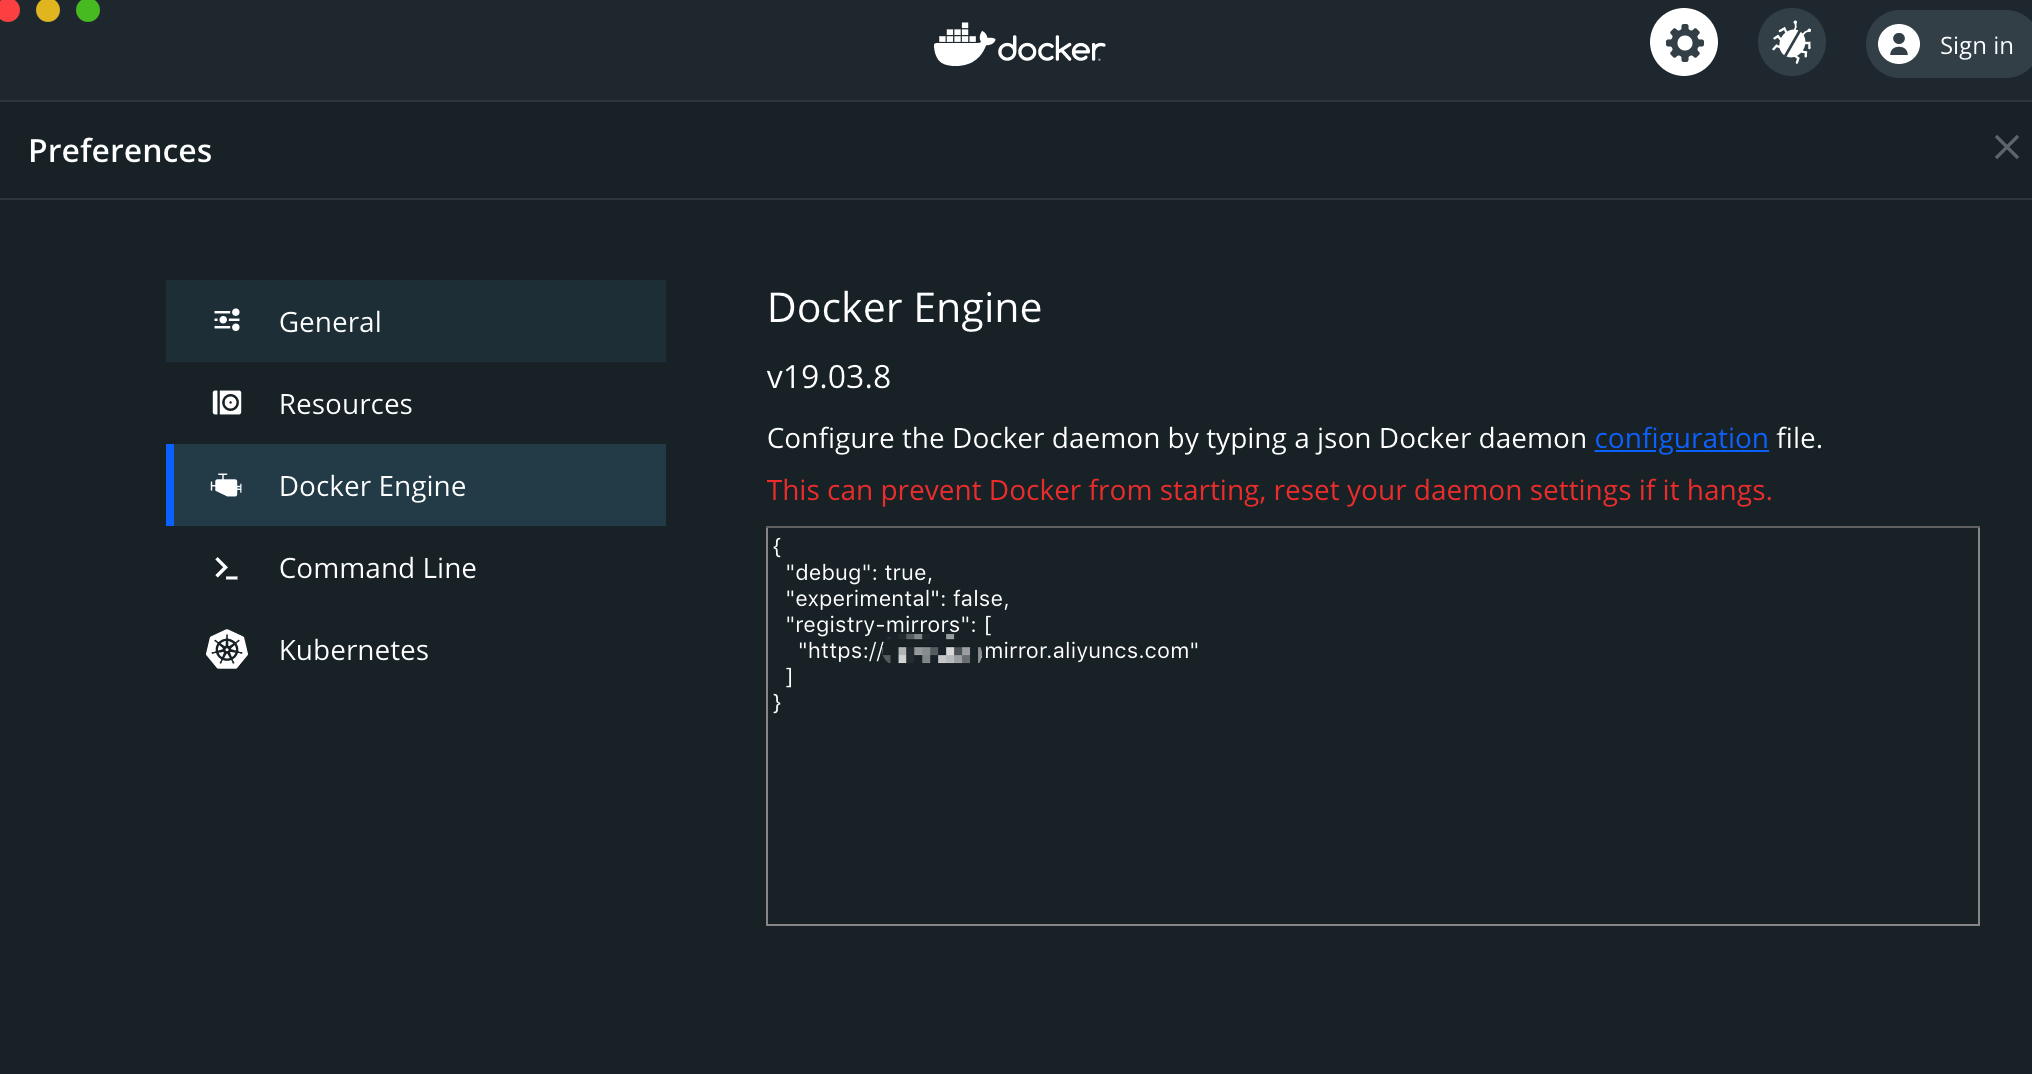Image resolution: width=2032 pixels, height=1074 pixels.
Task: Open the Kubernetes settings tab
Action: tap(416, 649)
